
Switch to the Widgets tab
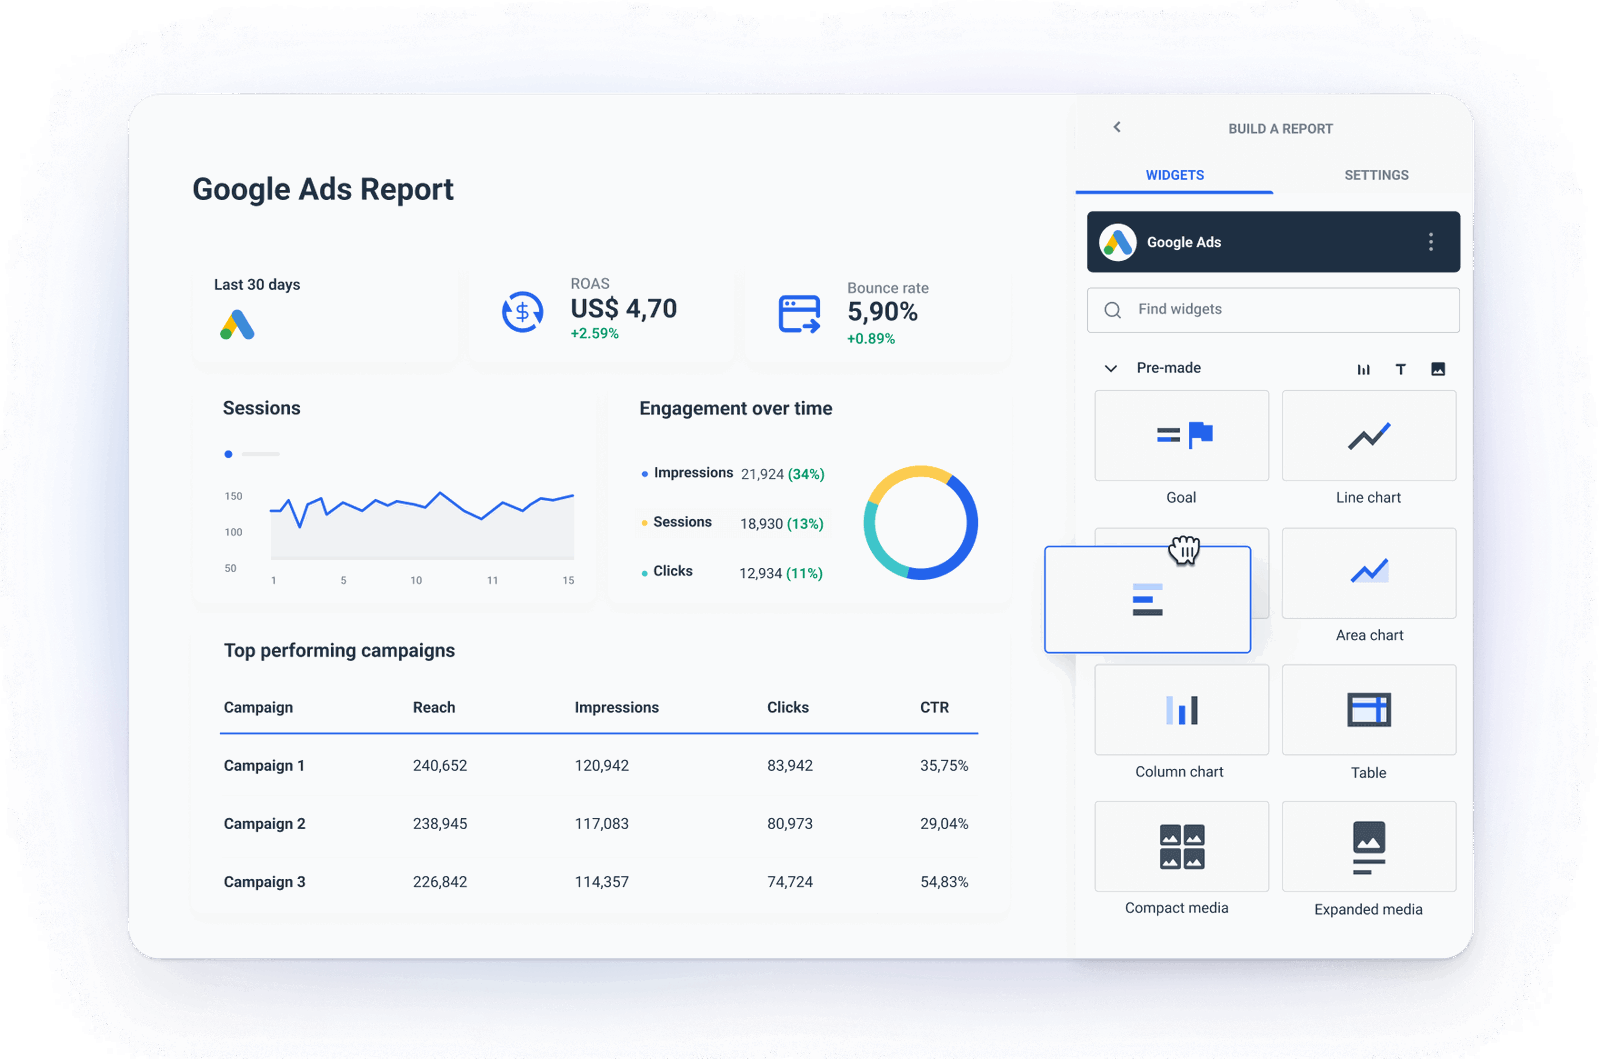[x=1173, y=175]
